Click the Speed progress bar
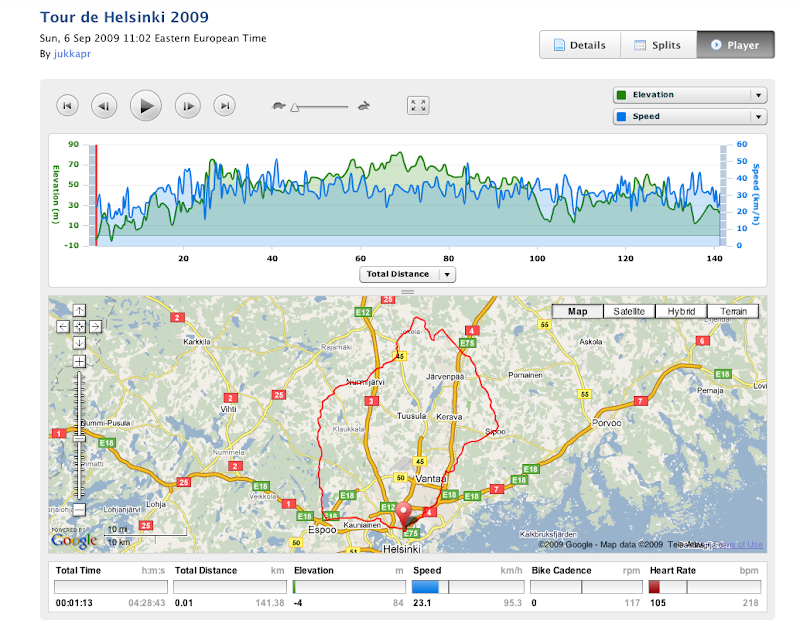The image size is (800, 641). tap(468, 587)
